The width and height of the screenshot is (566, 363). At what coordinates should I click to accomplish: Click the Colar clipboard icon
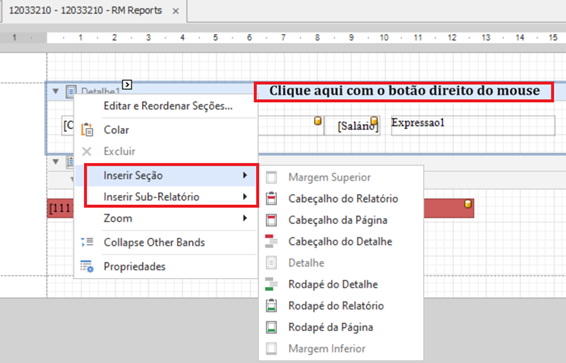tap(87, 130)
